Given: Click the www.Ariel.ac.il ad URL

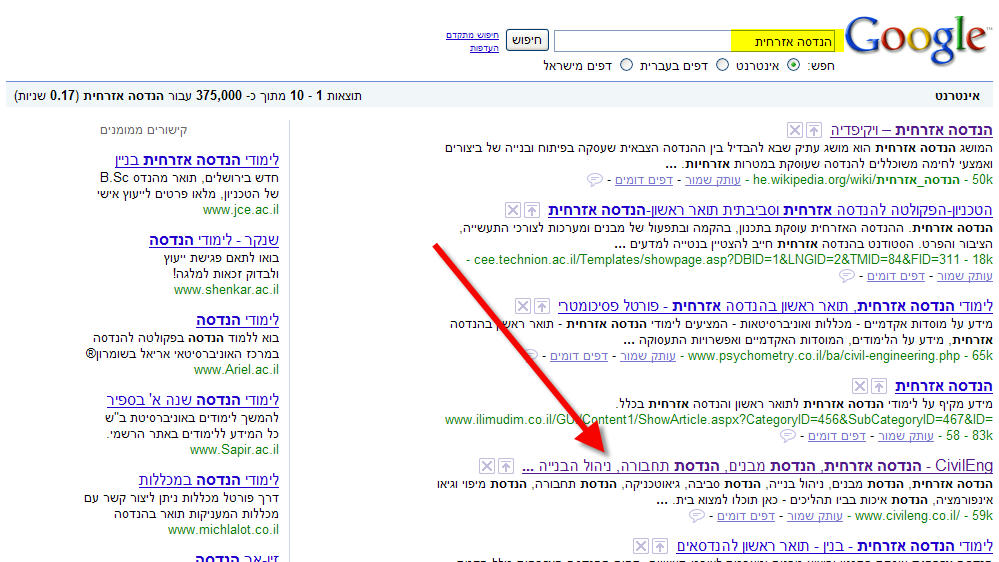Looking at the screenshot, I should [x=236, y=370].
